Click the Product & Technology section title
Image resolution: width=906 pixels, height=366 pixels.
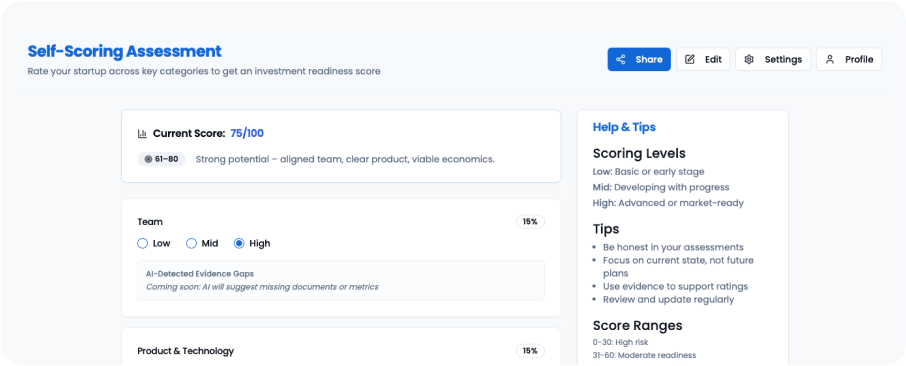185,351
